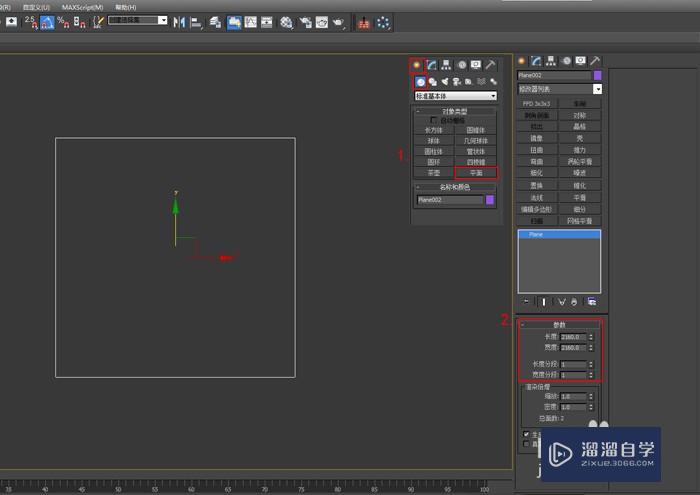Viewport: 700px width, 495px height.
Task: Toggle the Angle Snap tool in toolbar
Action: [47, 22]
